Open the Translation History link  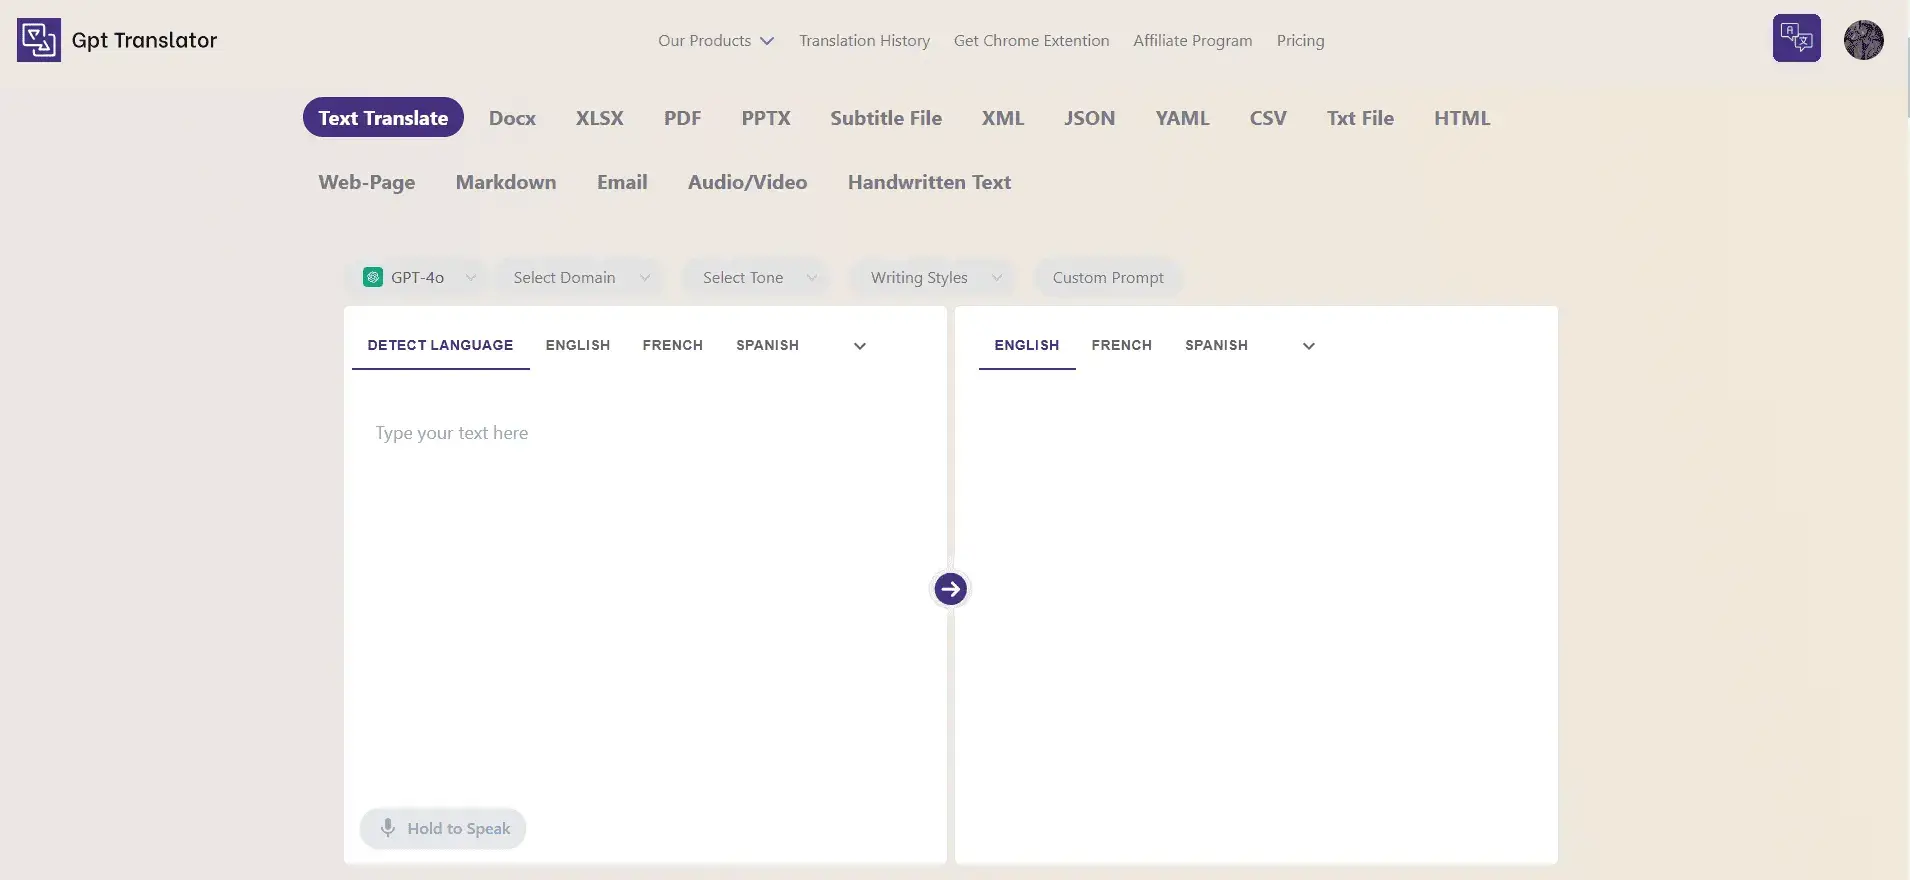click(x=864, y=41)
